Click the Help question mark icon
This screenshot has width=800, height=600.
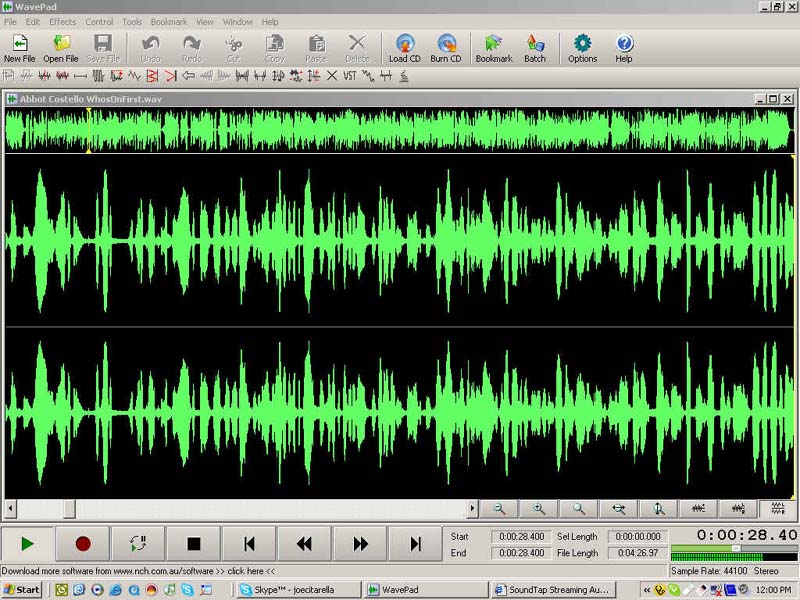click(x=623, y=48)
